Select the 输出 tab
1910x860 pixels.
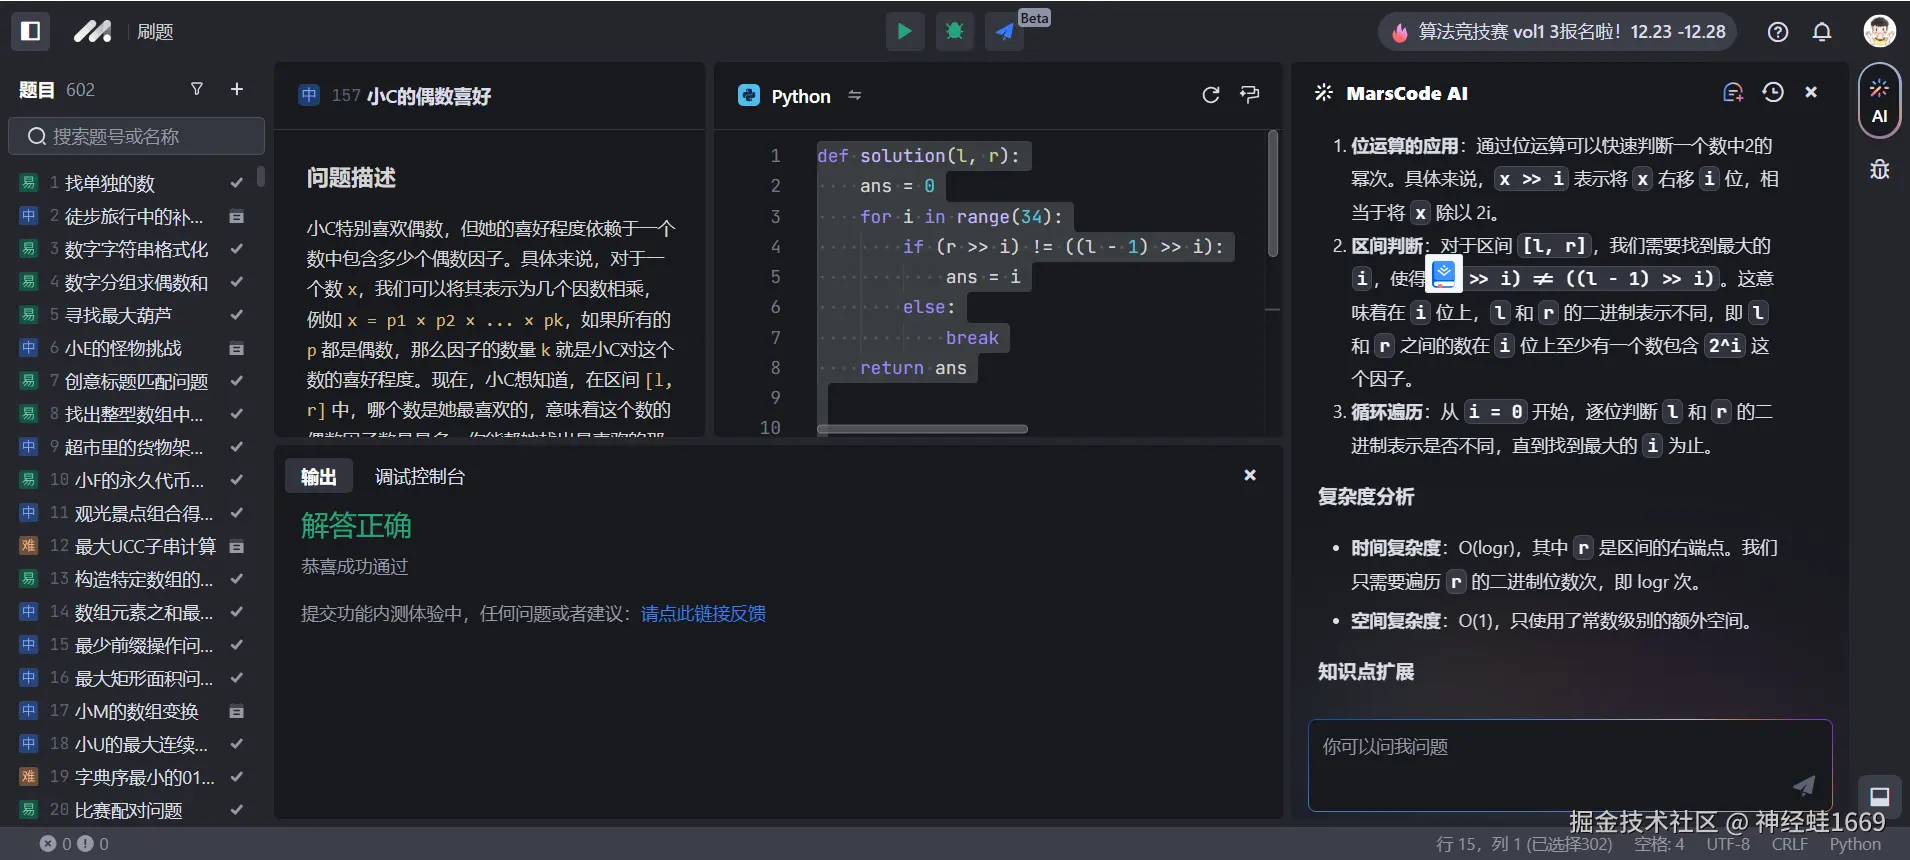pos(318,477)
